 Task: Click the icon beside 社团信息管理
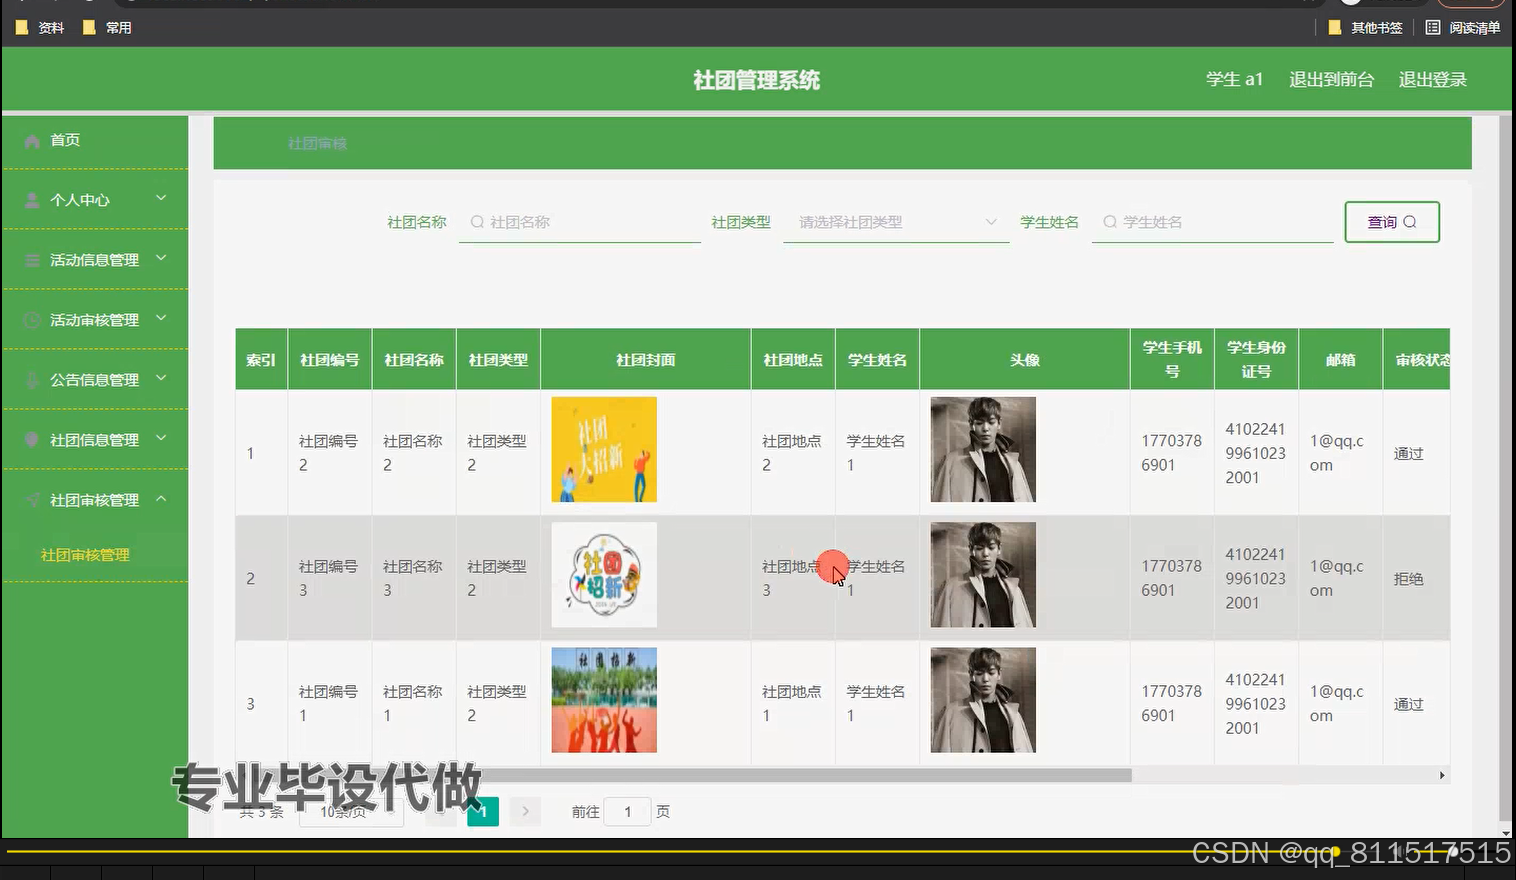click(32, 440)
